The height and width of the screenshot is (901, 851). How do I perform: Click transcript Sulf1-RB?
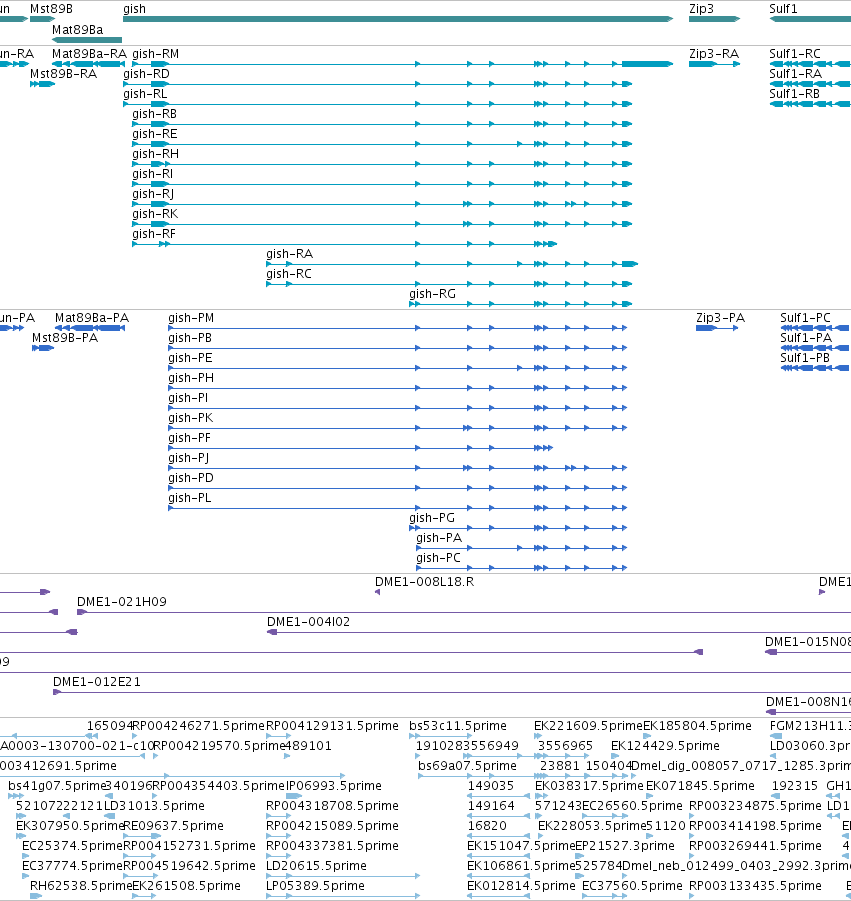[x=810, y=104]
